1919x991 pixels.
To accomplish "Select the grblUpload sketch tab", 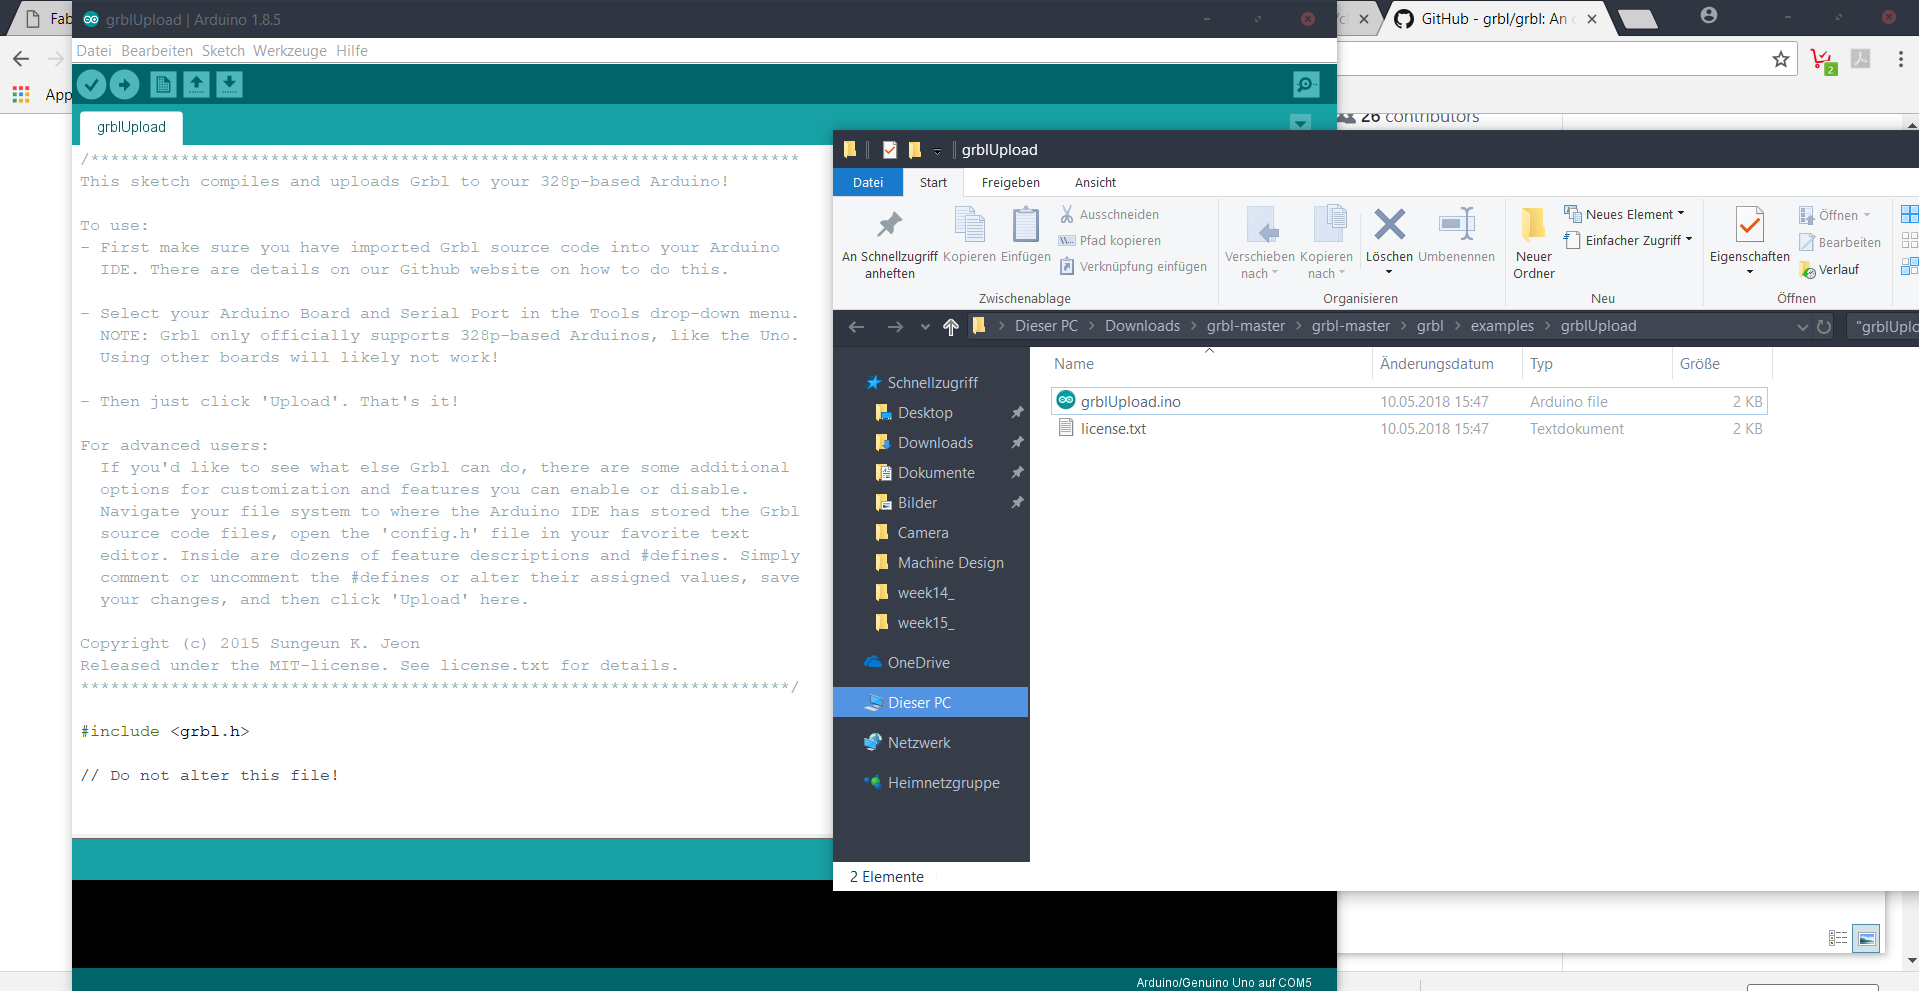I will [x=131, y=127].
